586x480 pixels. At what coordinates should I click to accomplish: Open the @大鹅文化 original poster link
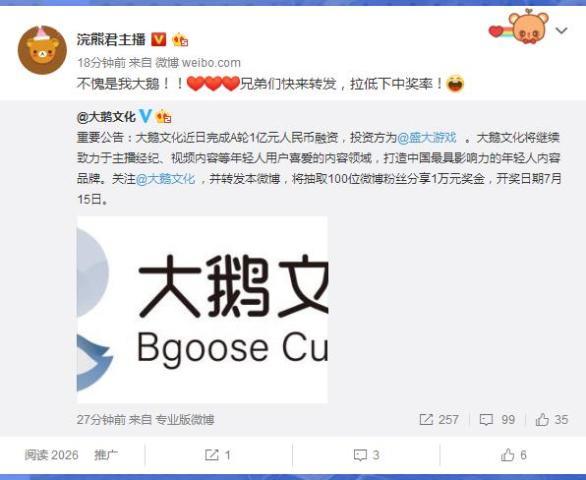(106, 117)
